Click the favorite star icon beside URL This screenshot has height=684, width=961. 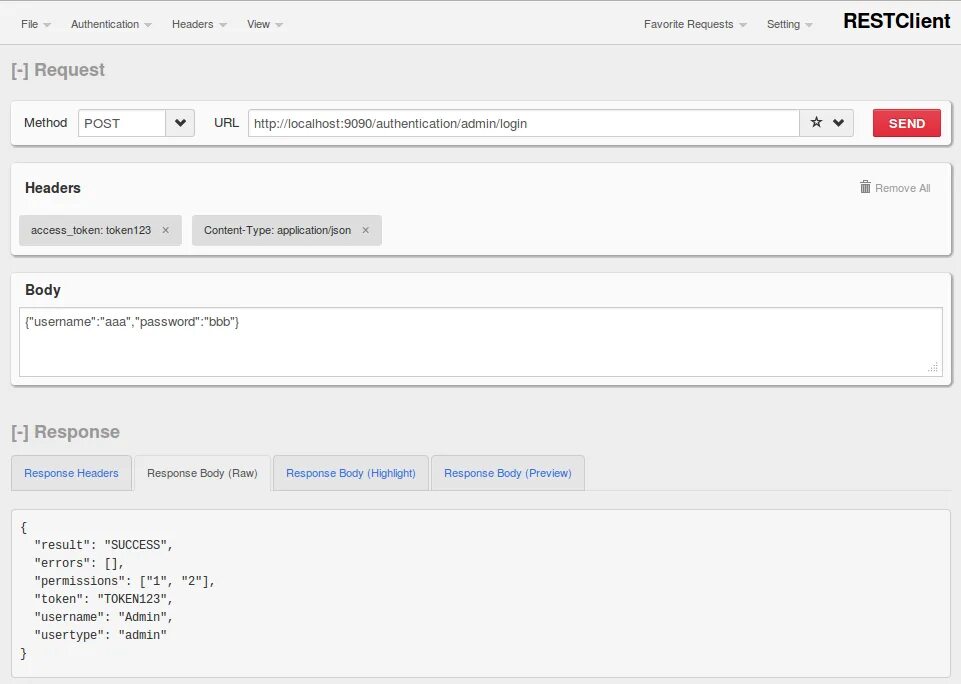coord(816,123)
